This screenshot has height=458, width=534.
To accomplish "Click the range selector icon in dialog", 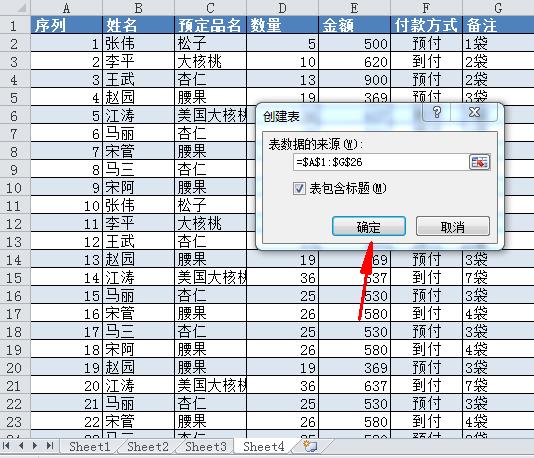I will [x=480, y=162].
